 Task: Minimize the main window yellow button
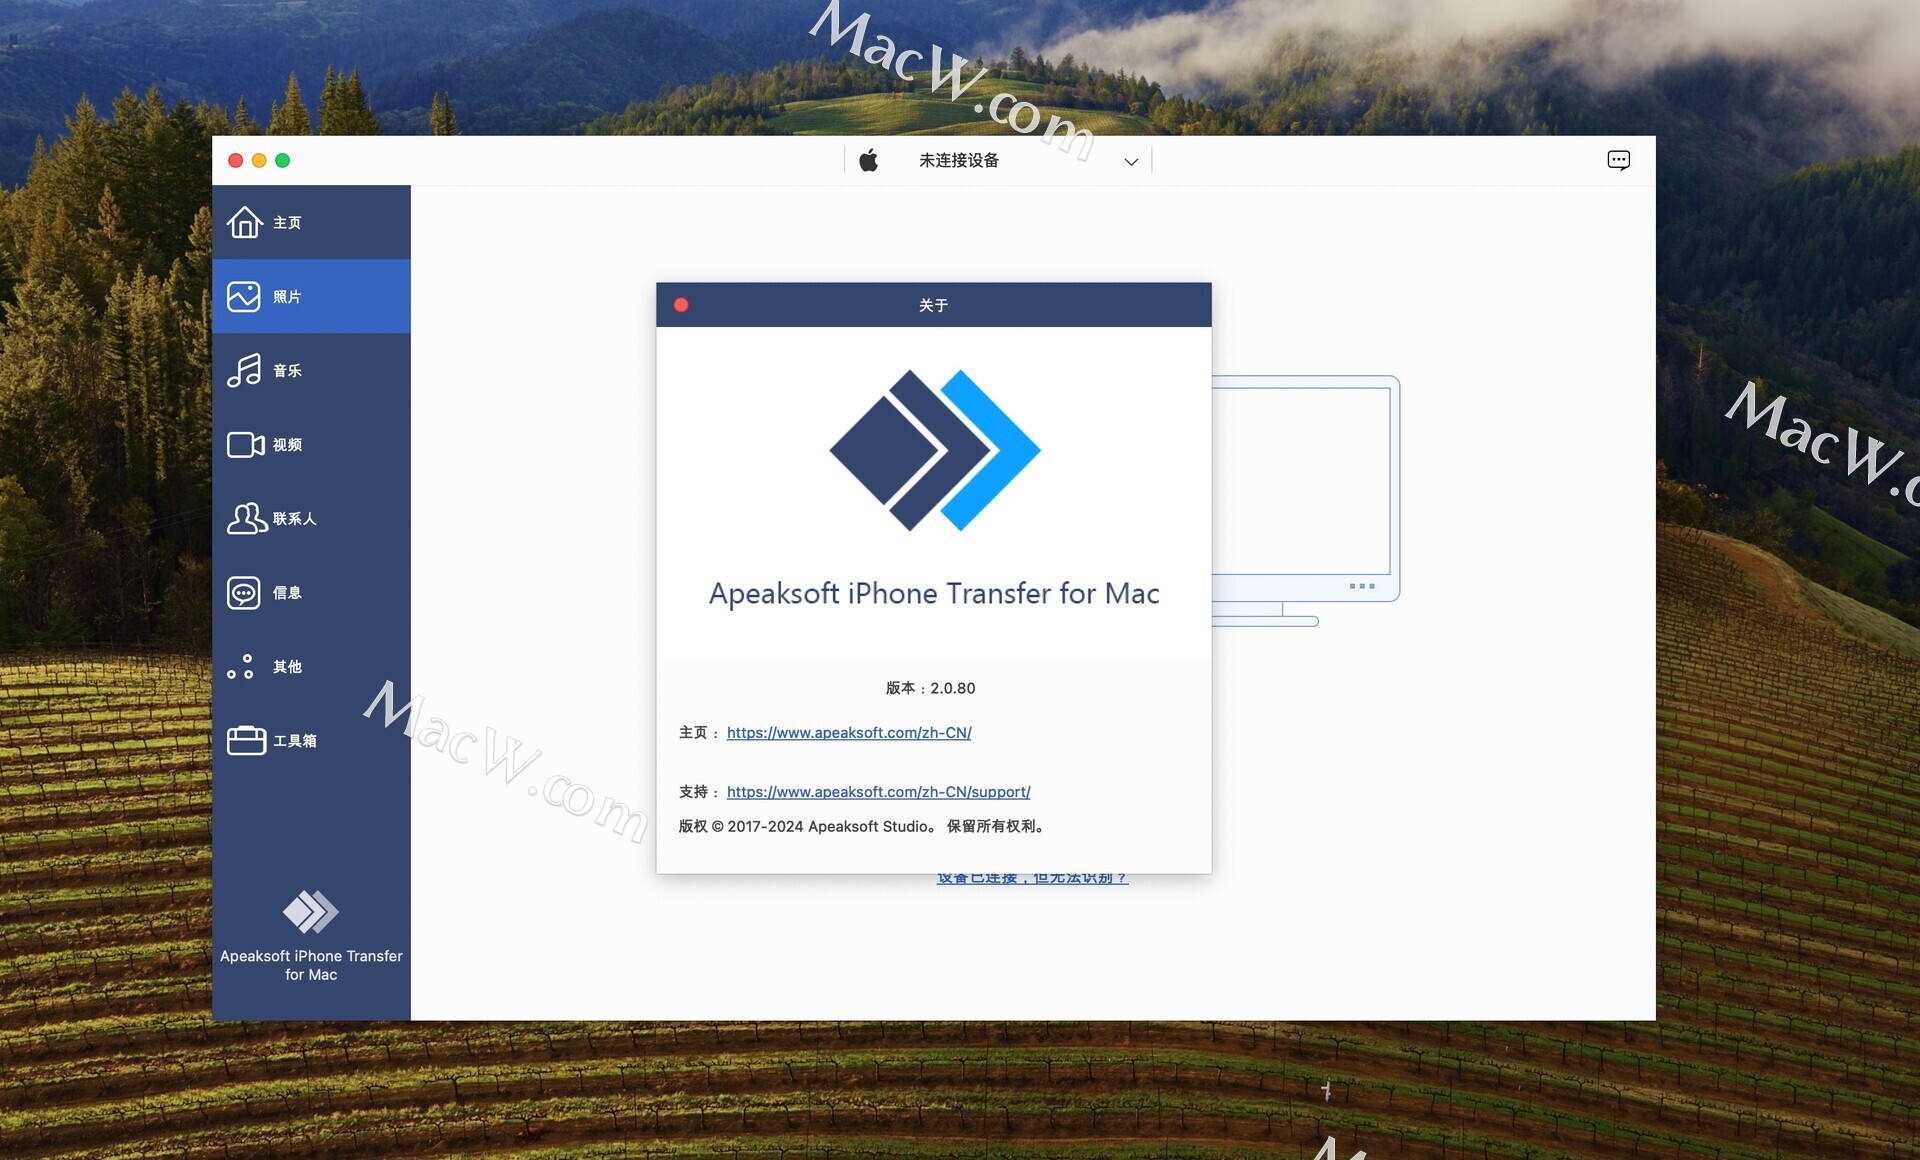tap(259, 160)
